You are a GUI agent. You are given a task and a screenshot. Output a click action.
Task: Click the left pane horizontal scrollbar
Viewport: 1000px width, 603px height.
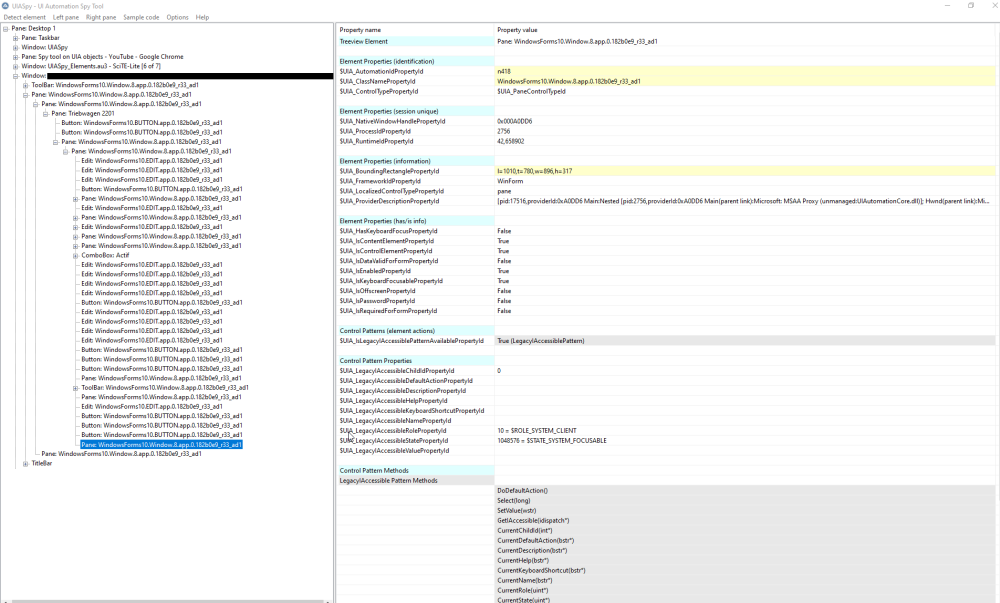pyautogui.click(x=165, y=600)
